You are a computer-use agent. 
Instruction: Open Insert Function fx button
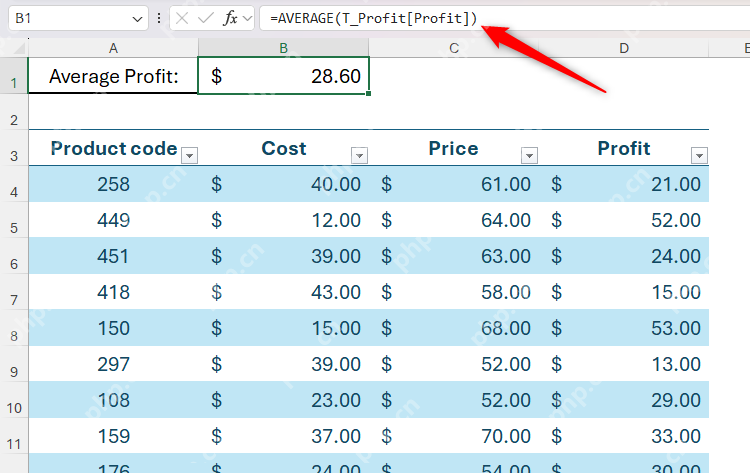231,19
